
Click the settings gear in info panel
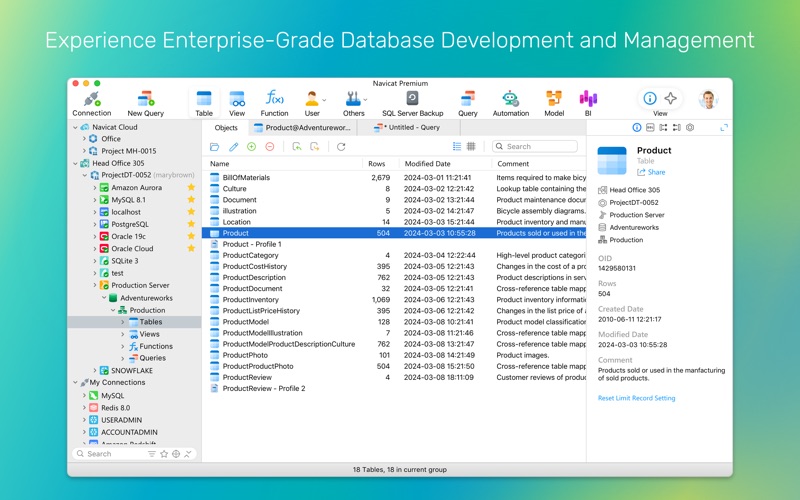[x=690, y=128]
